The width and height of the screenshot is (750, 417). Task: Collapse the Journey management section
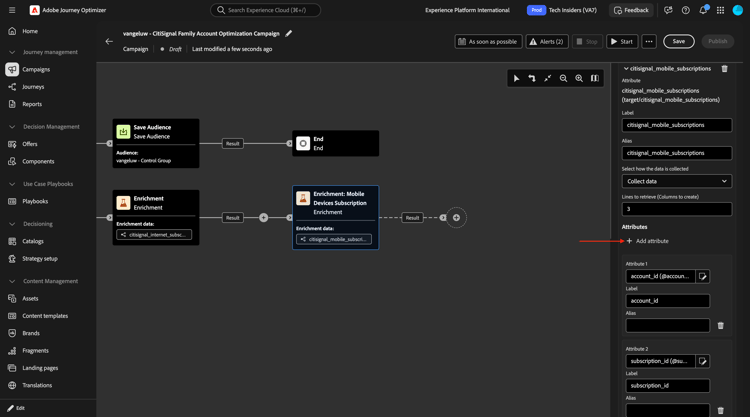coord(12,52)
